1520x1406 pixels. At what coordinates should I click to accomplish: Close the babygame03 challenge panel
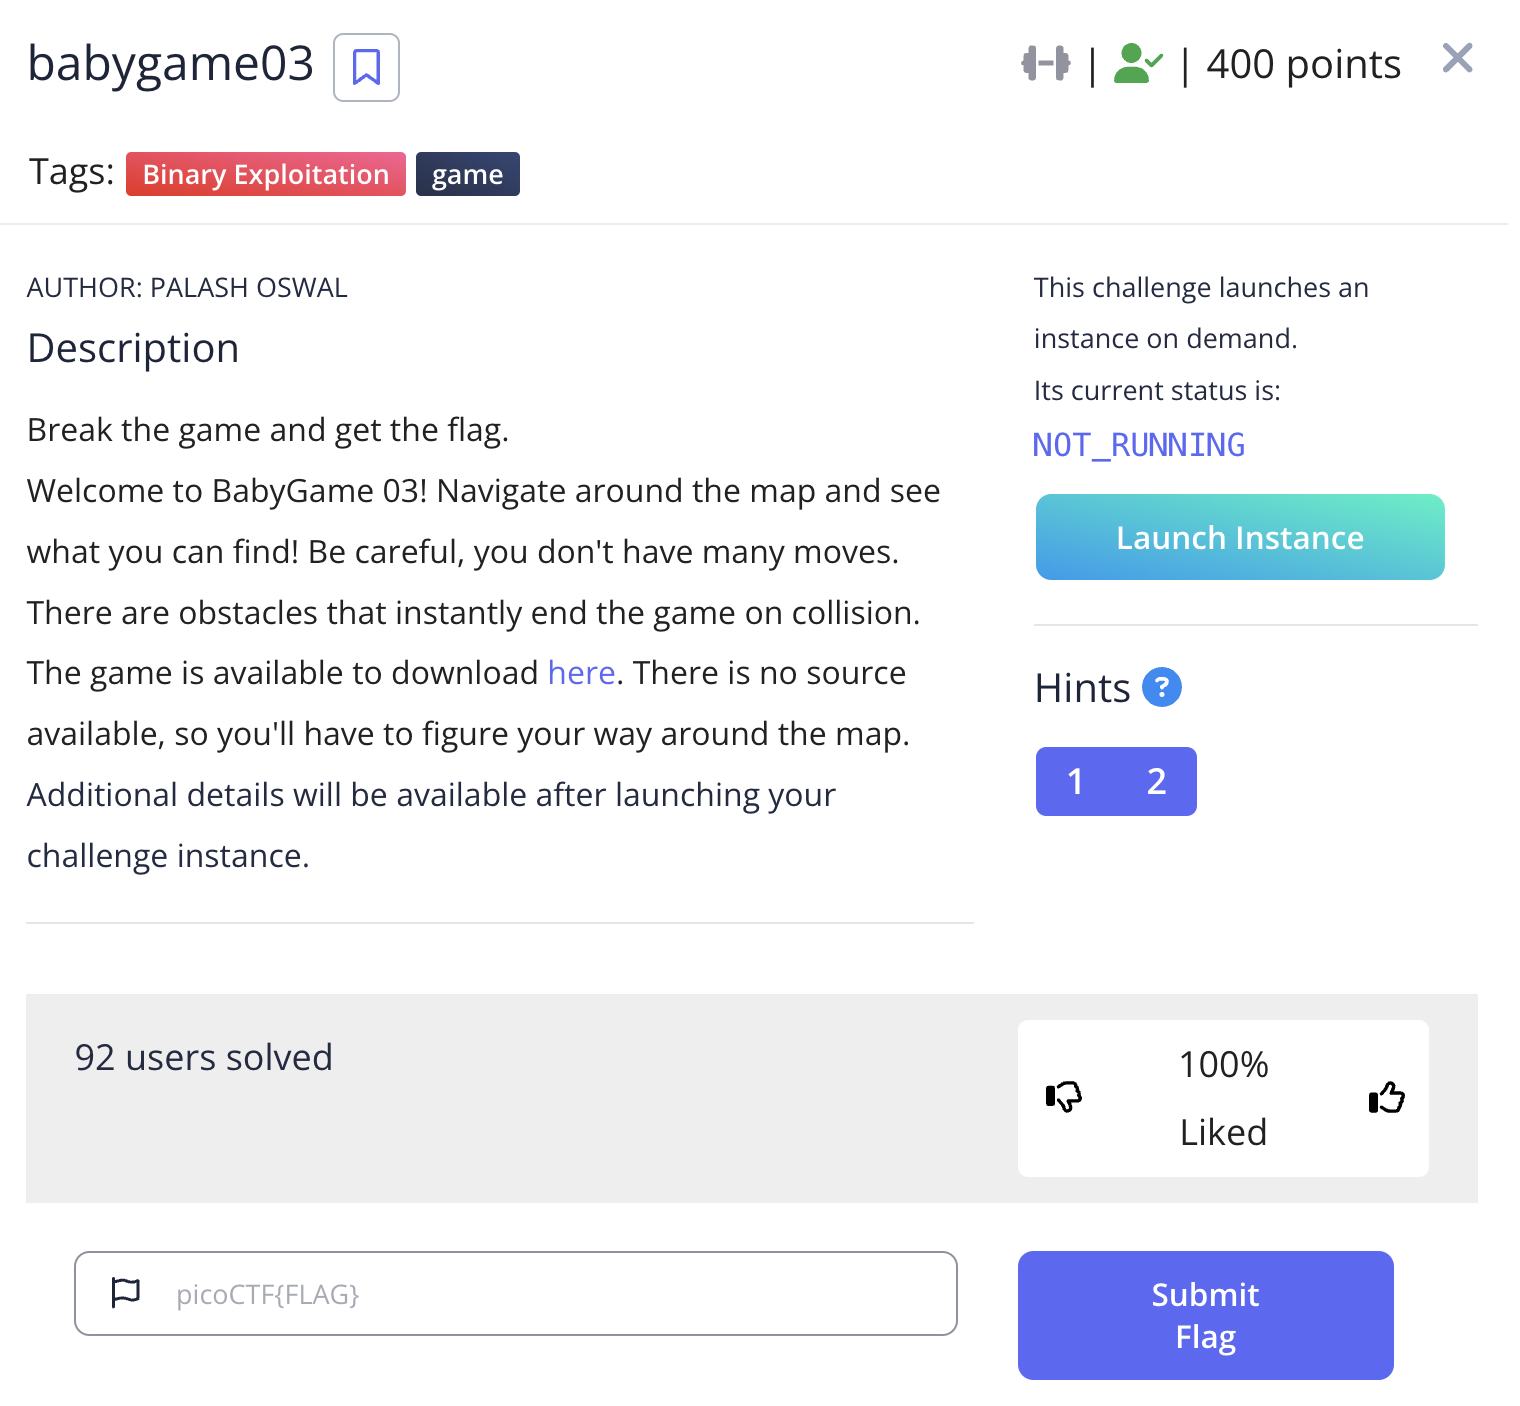point(1457,58)
